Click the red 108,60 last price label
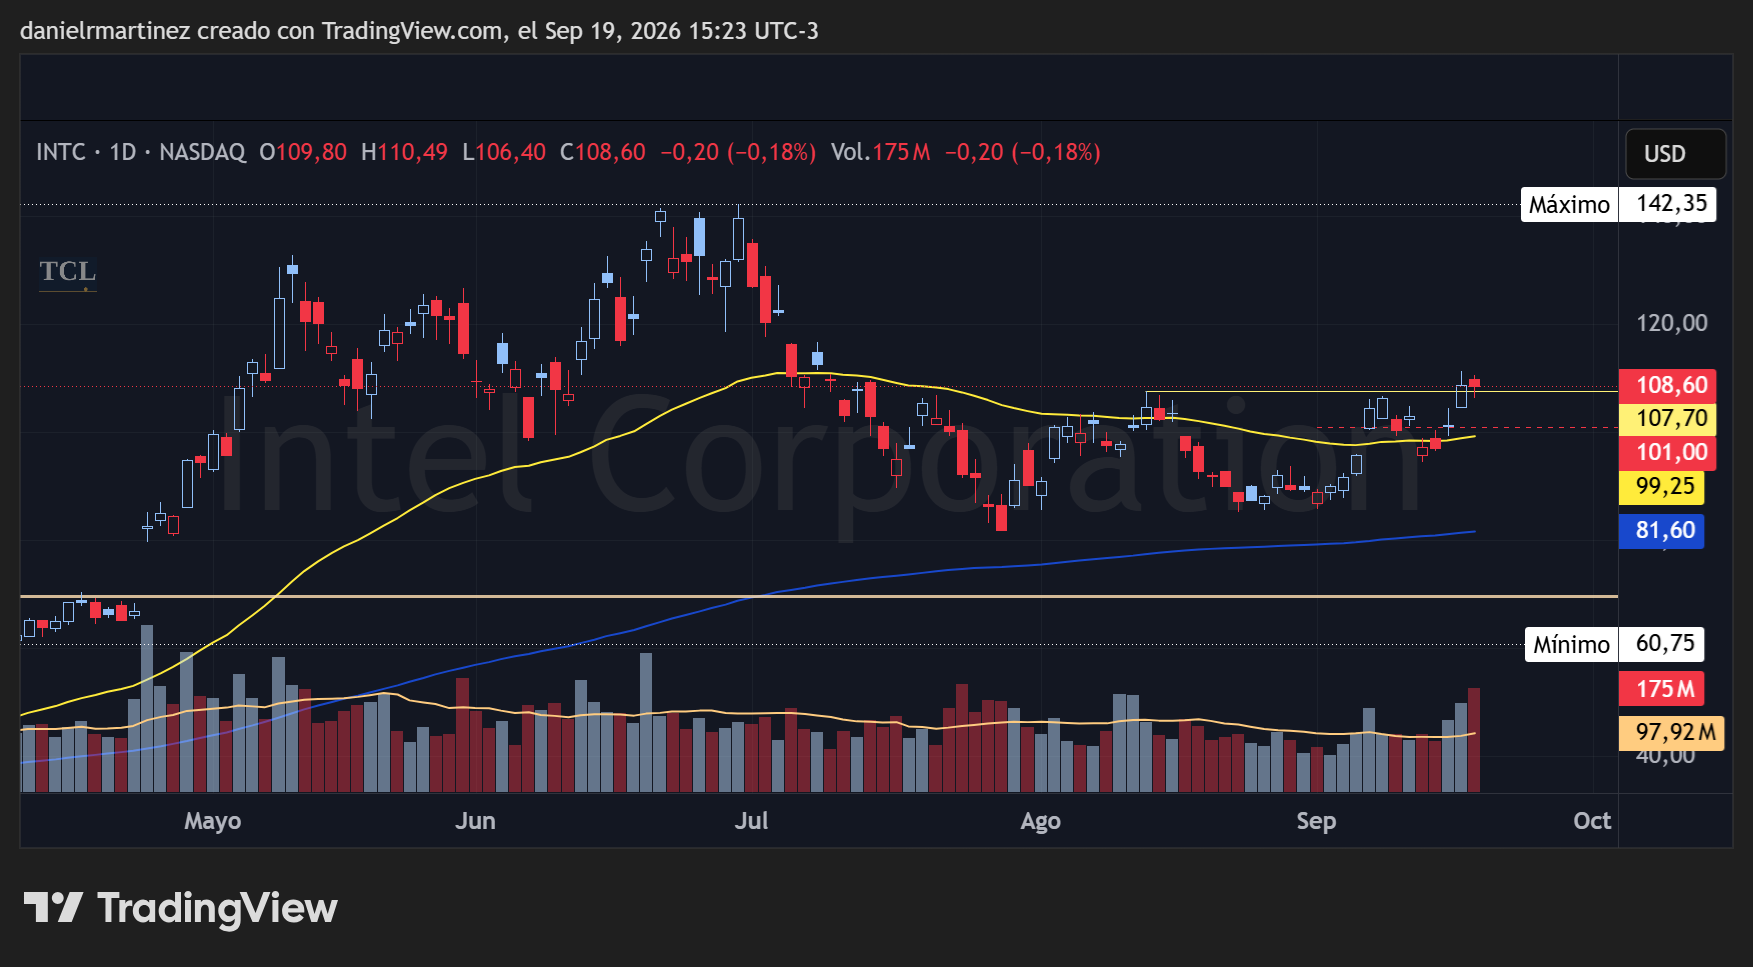This screenshot has height=967, width=1753. [1668, 385]
